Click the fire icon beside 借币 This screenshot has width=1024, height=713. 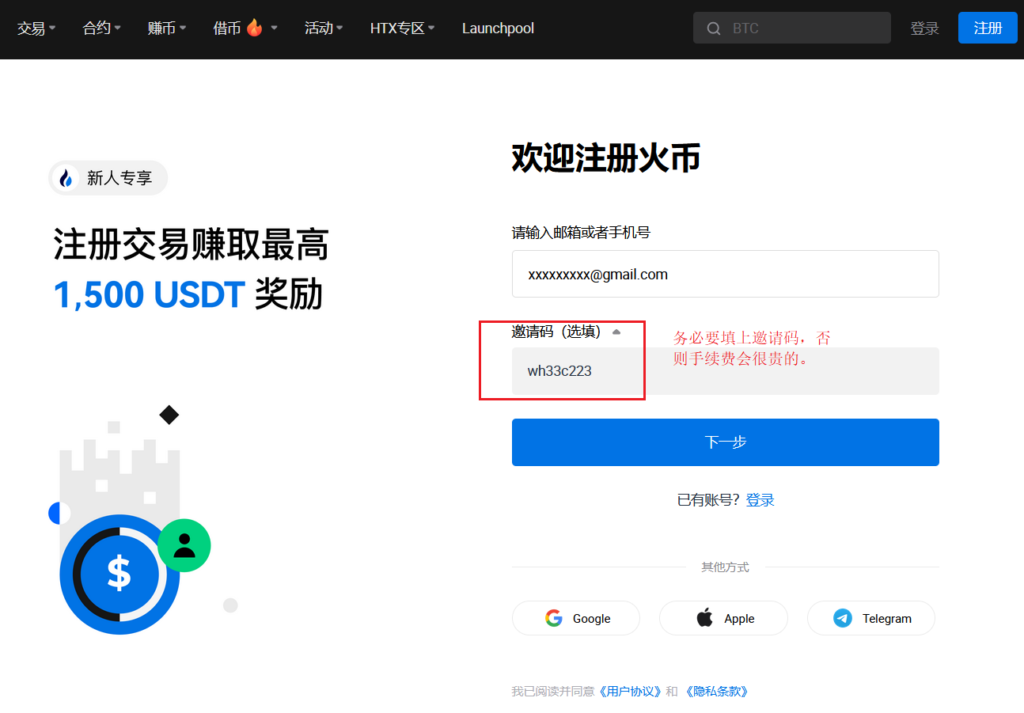pos(254,27)
